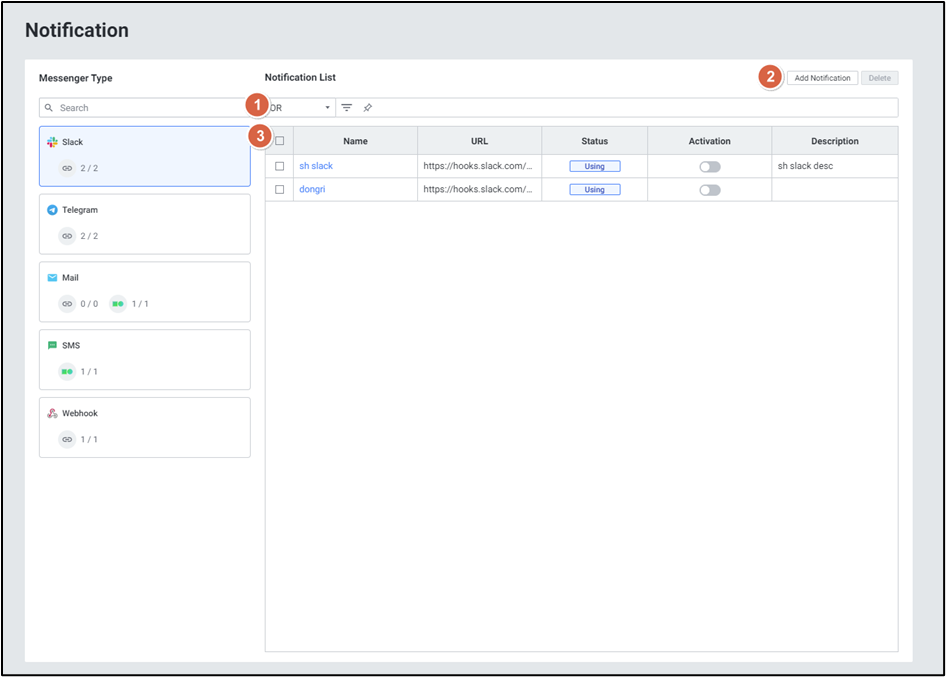Switch to the Webhook messenger type card
The height and width of the screenshot is (677, 946).
pyautogui.click(x=144, y=427)
